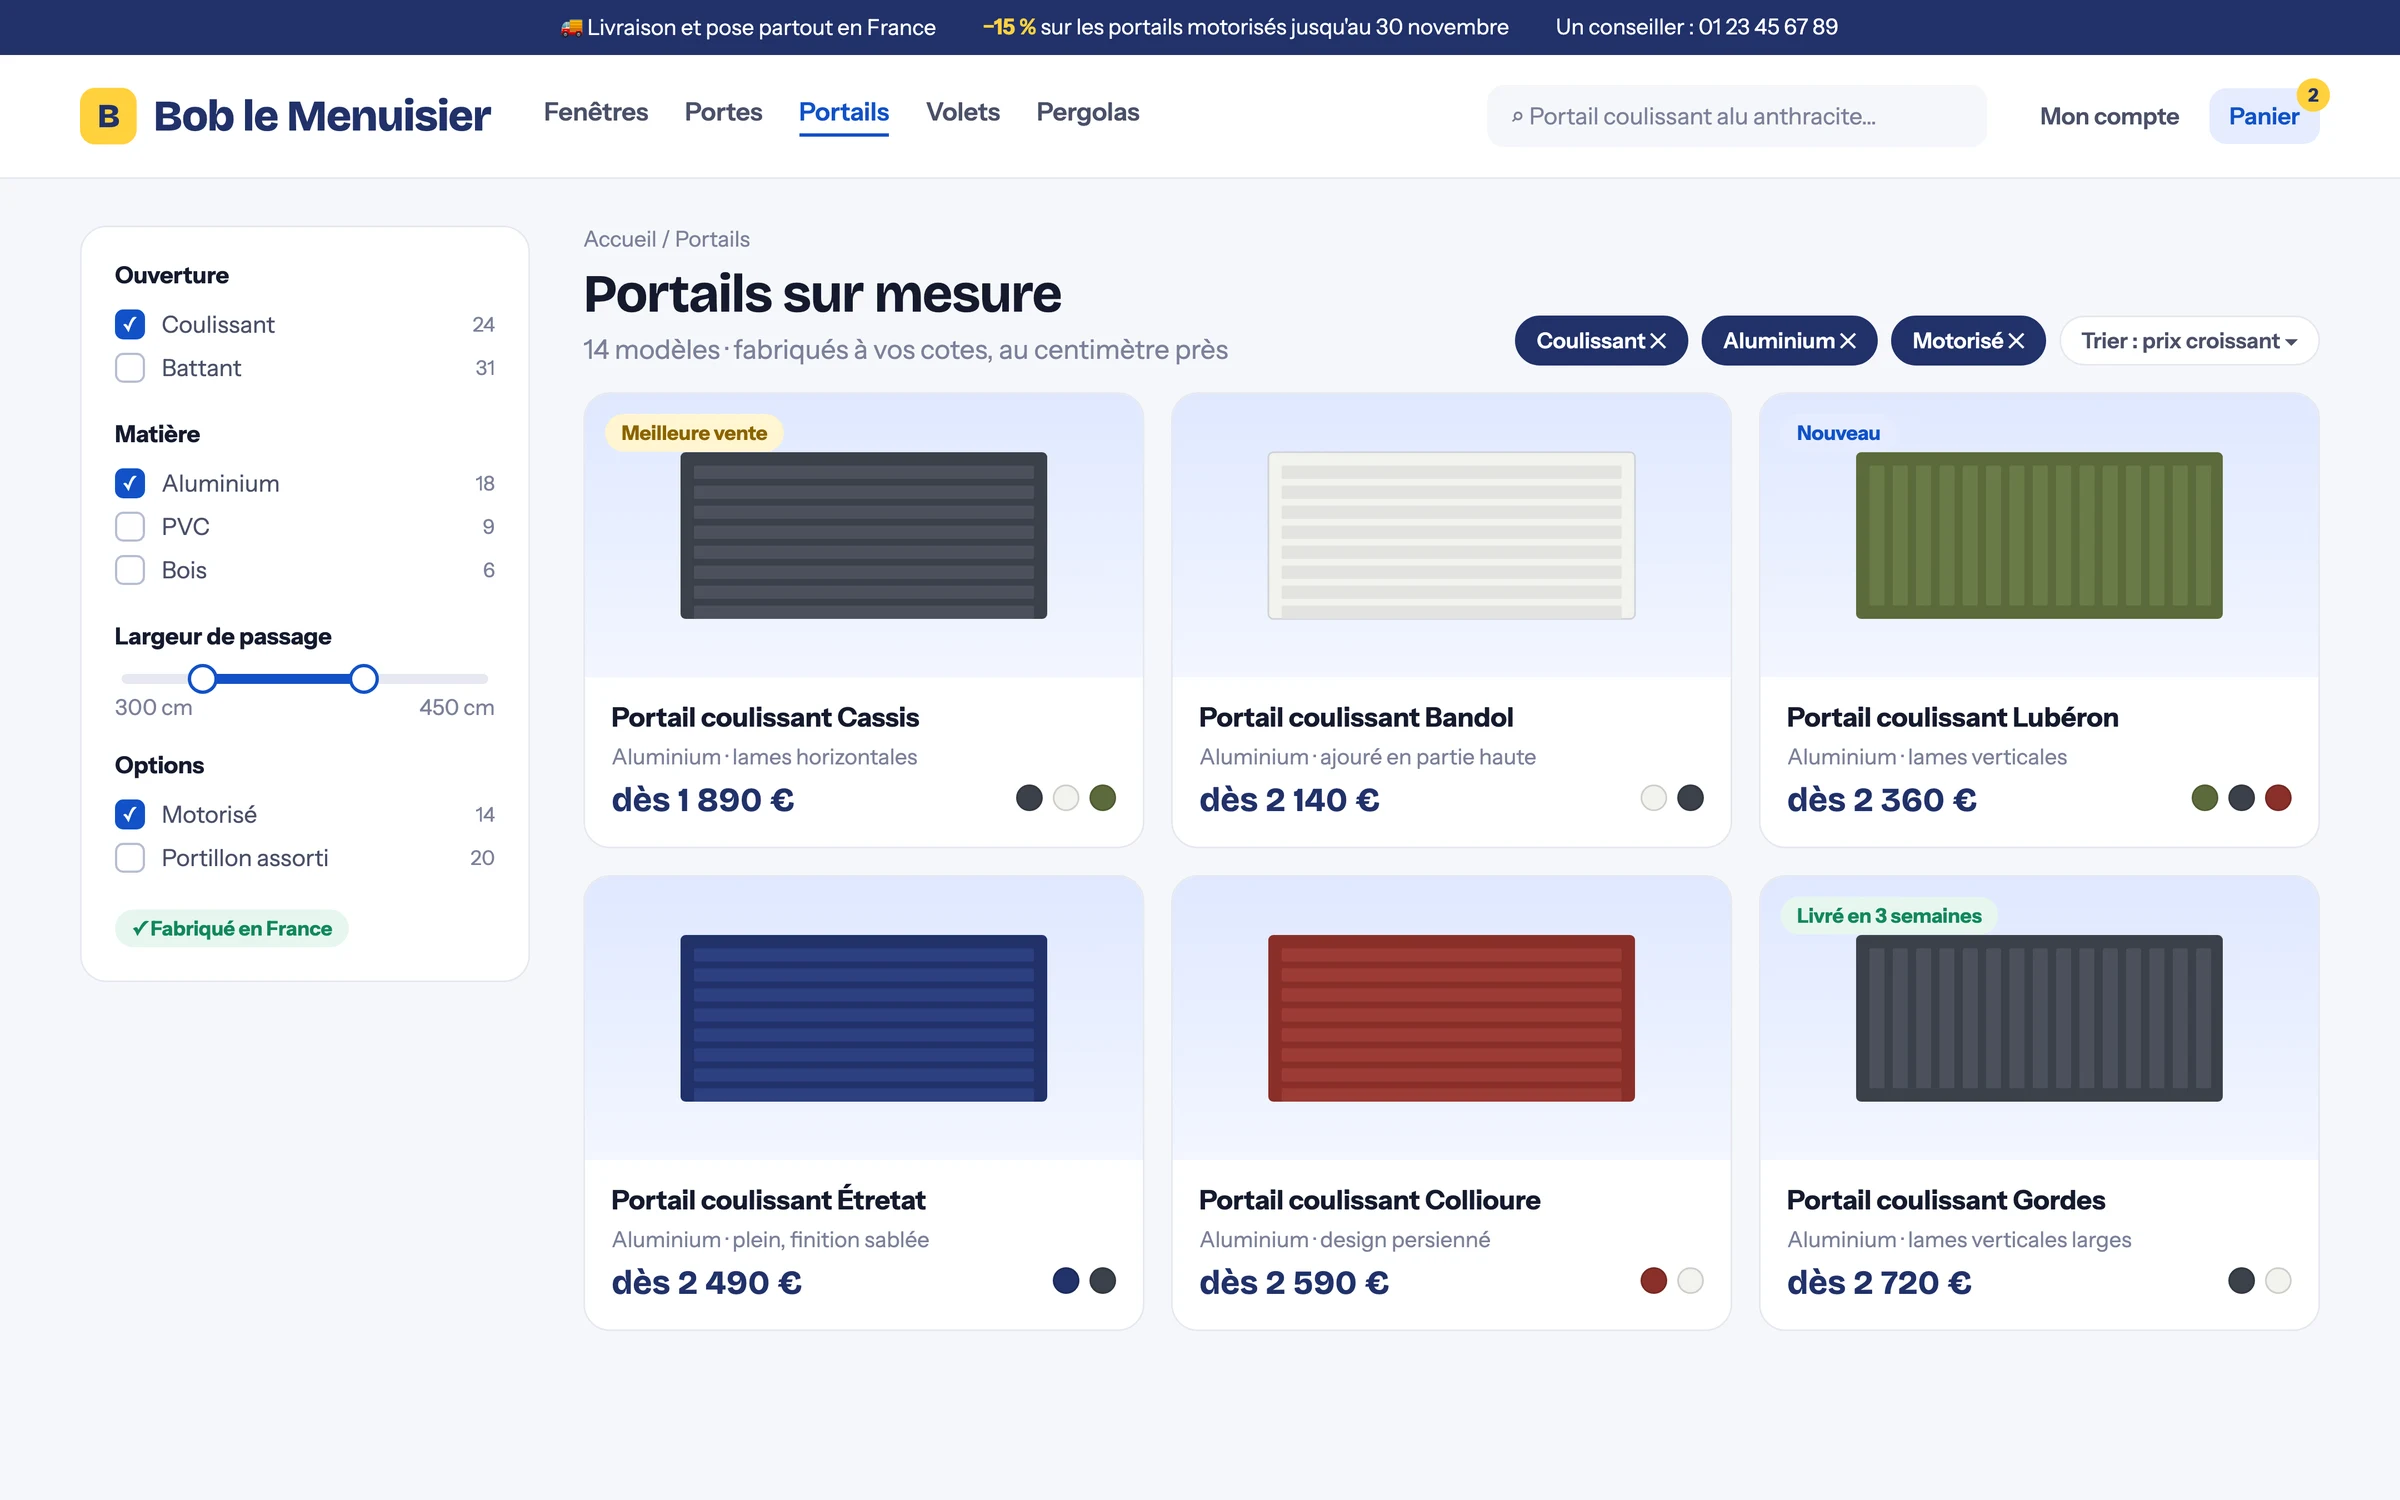This screenshot has height=1500, width=2400.
Task: Select anthracite color swatch on Cassis
Action: click(x=1029, y=798)
